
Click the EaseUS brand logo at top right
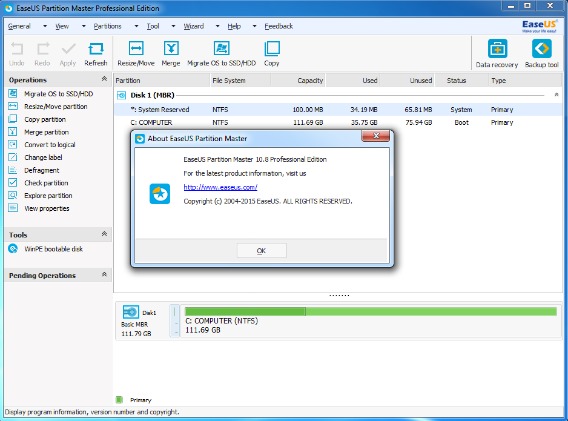pos(539,26)
